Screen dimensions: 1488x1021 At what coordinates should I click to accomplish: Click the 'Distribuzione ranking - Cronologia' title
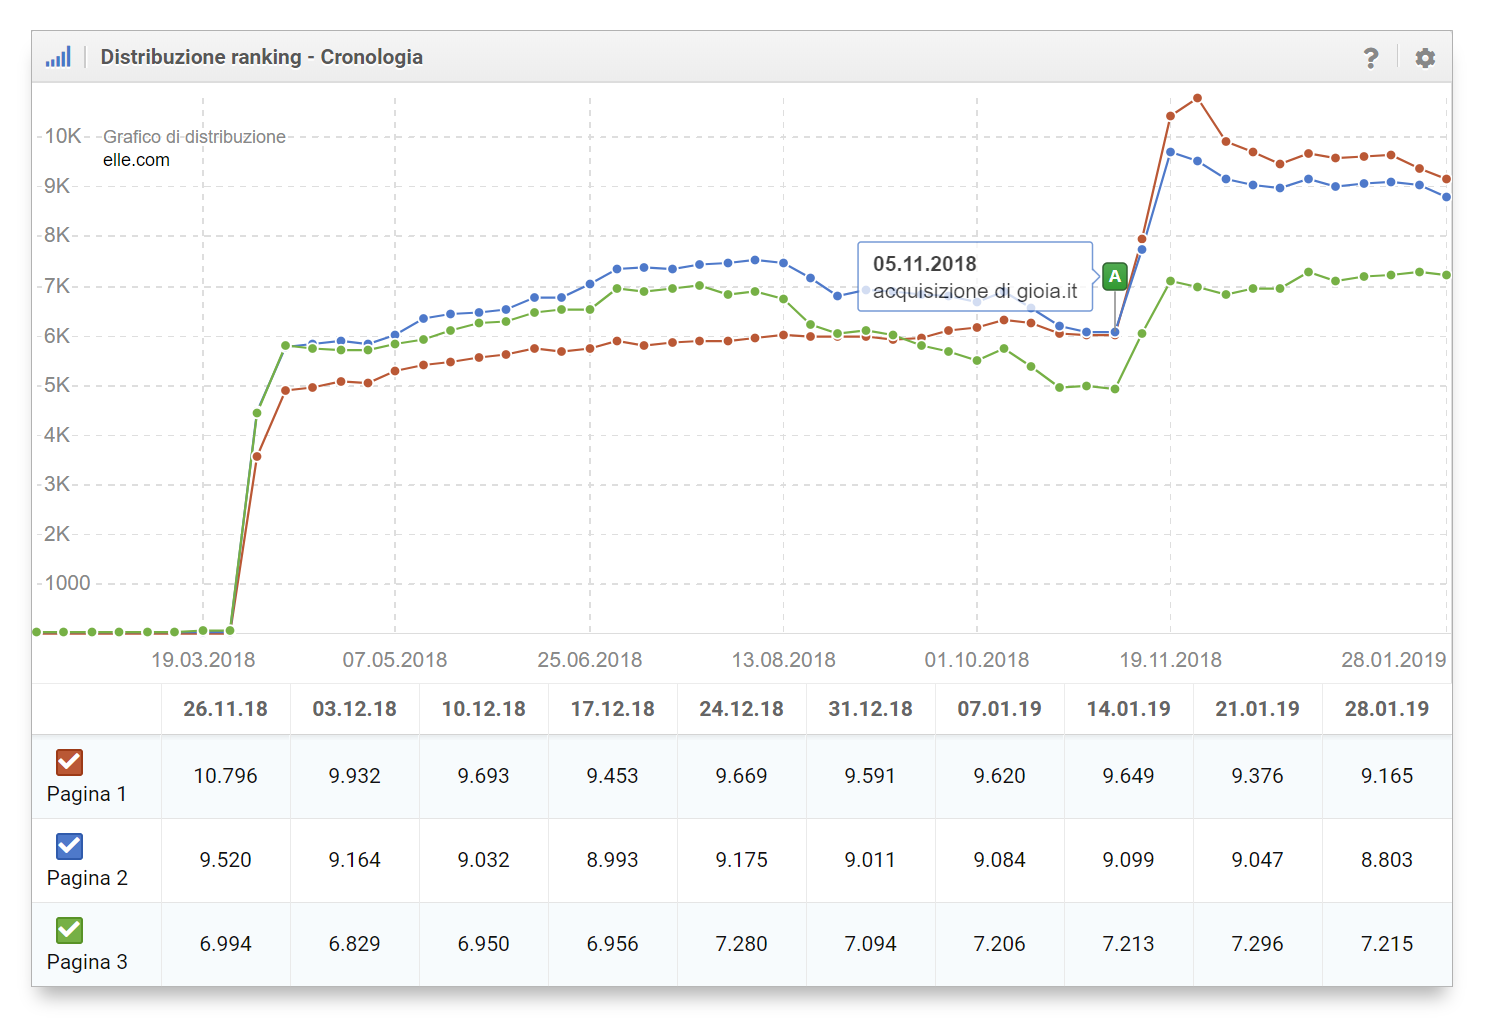click(261, 57)
